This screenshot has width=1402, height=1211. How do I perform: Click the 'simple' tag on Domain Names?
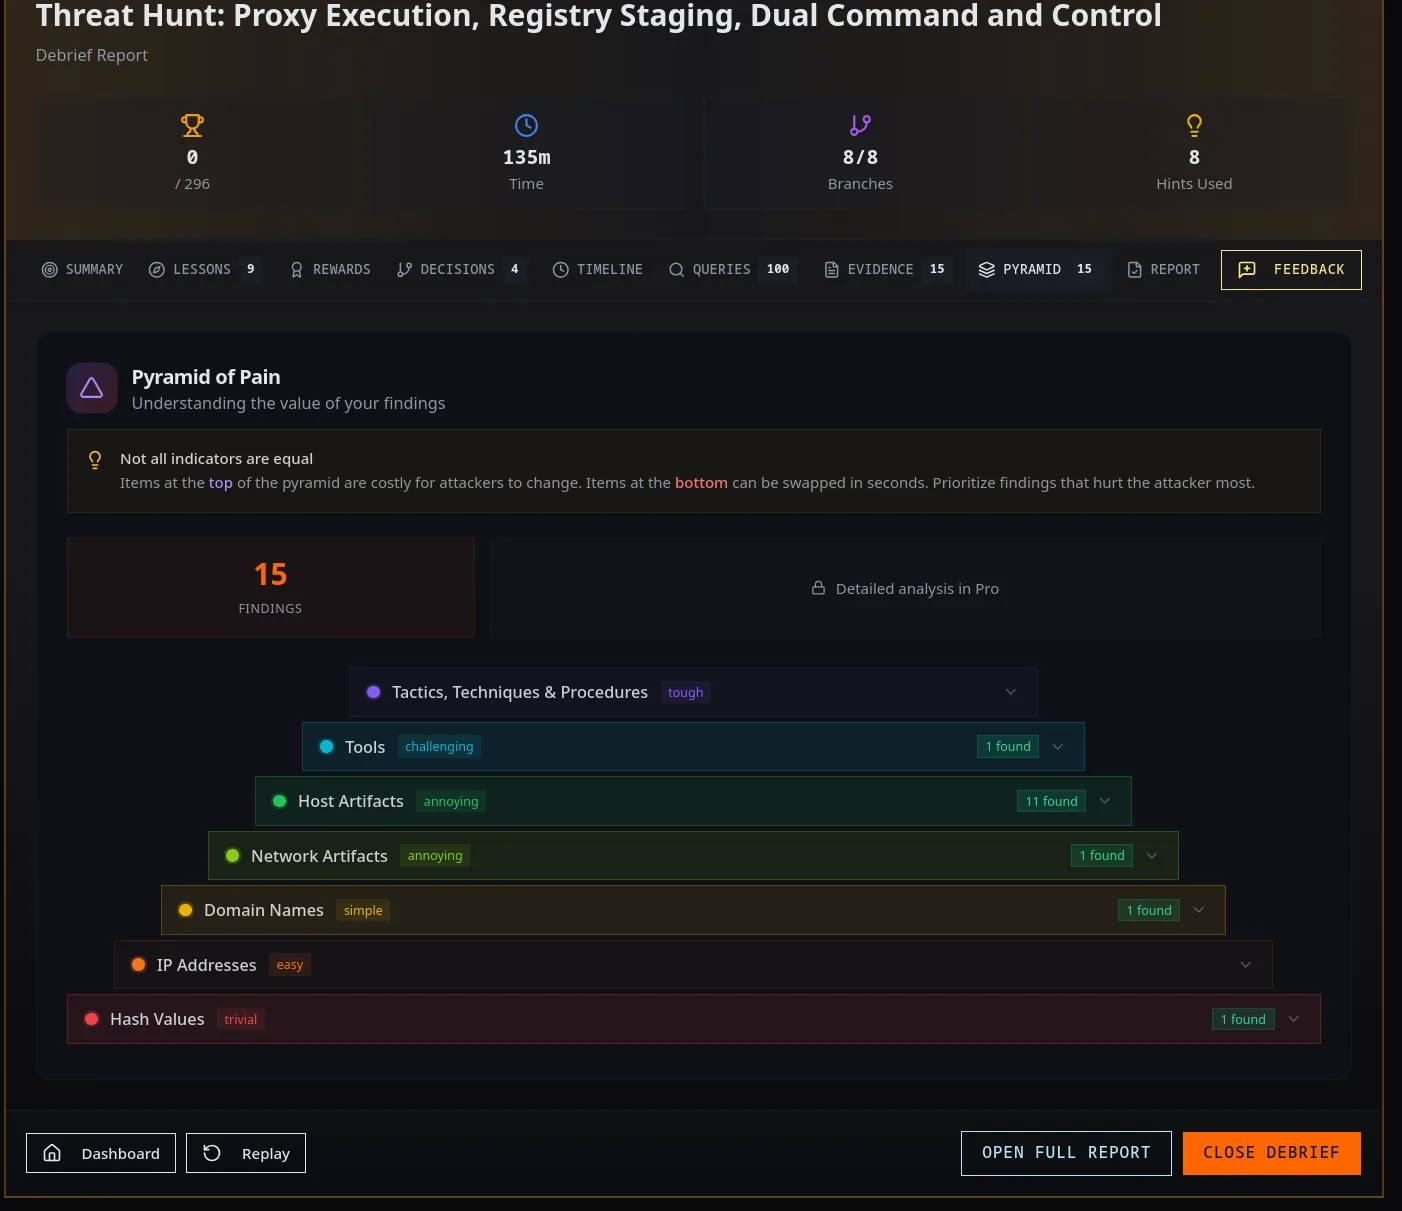pos(363,910)
